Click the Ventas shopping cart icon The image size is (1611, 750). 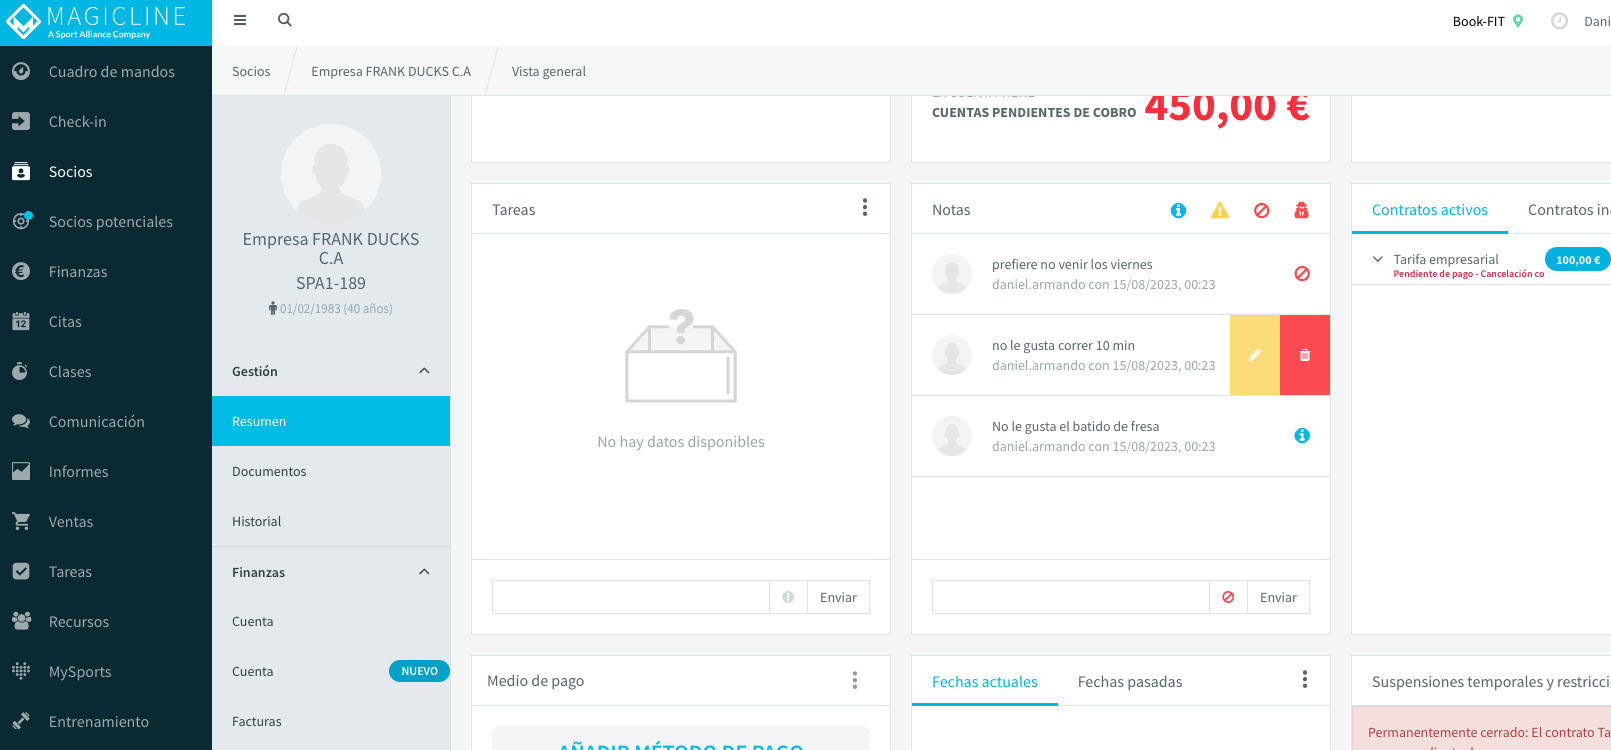21,522
